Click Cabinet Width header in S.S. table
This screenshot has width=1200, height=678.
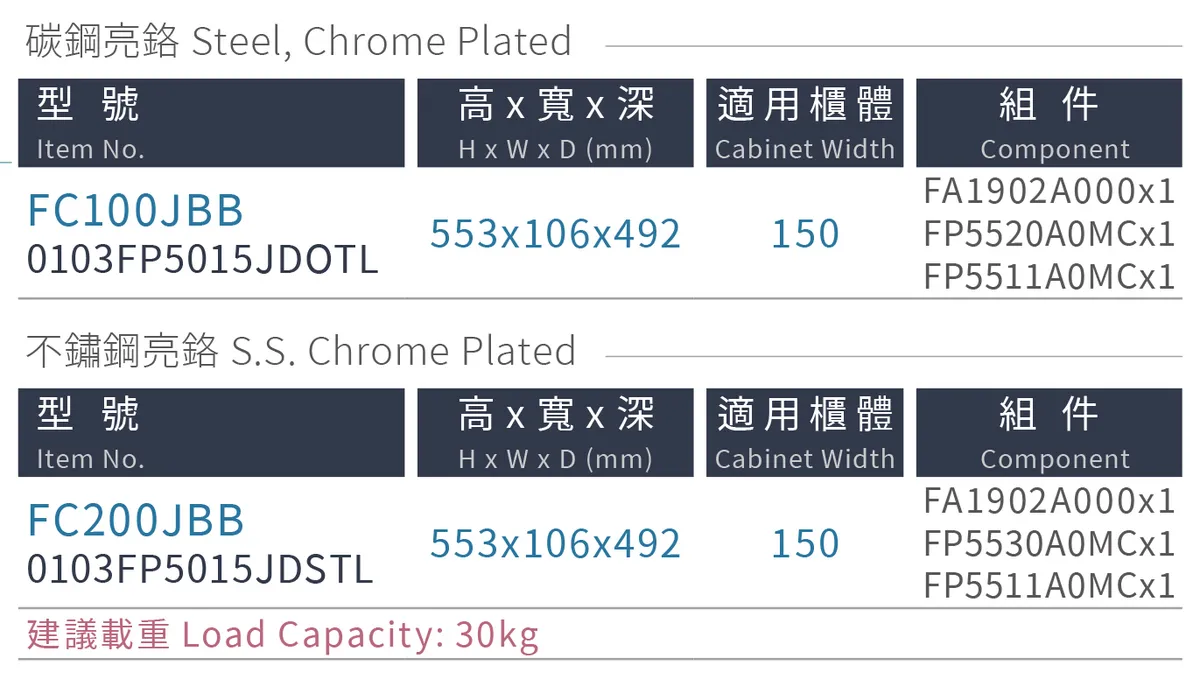click(804, 433)
